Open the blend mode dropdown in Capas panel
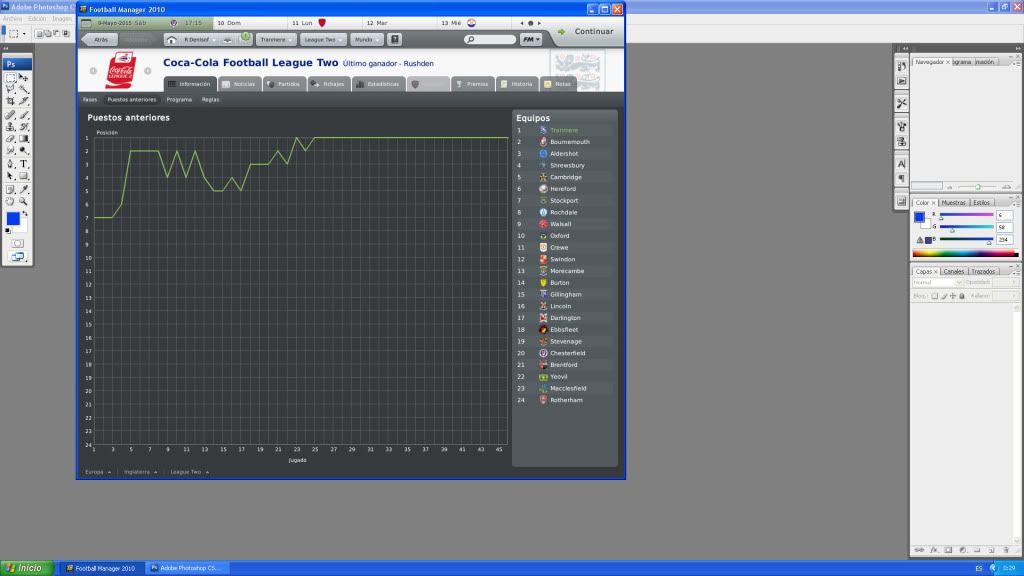This screenshot has height=576, width=1024. (x=936, y=283)
